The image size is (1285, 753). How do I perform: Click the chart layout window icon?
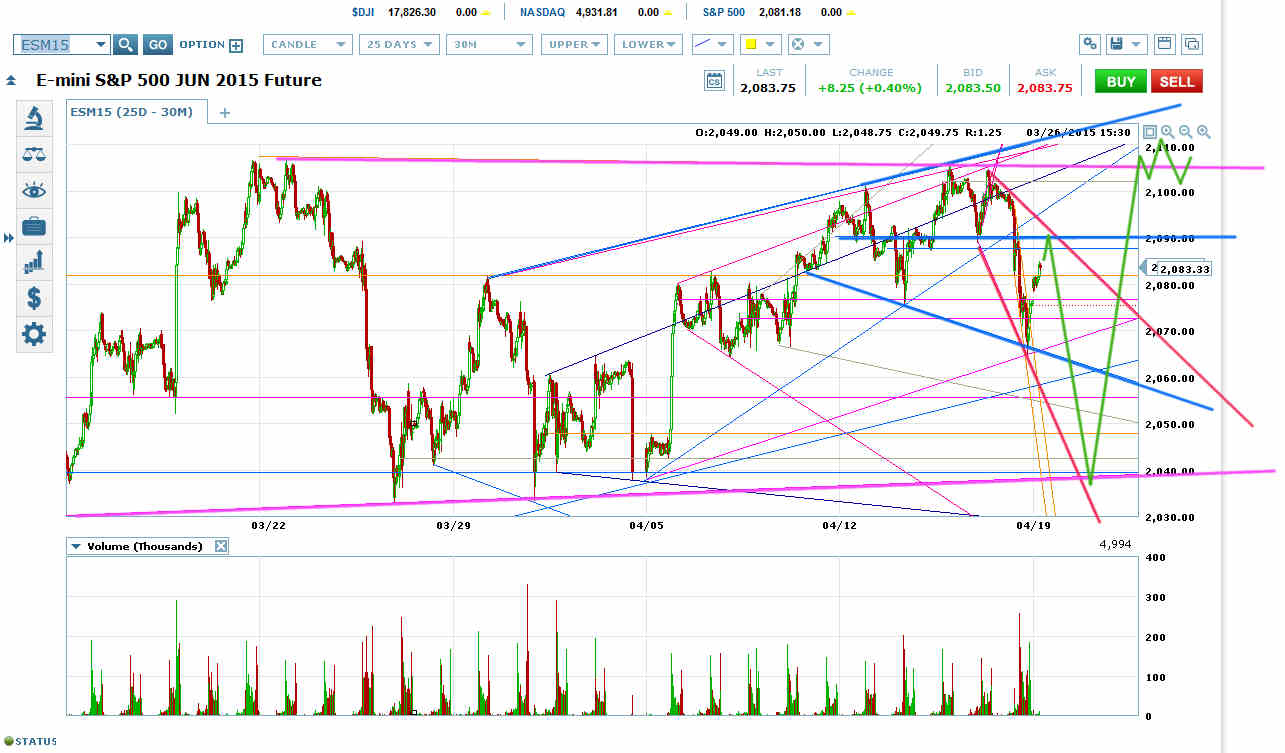[1163, 44]
